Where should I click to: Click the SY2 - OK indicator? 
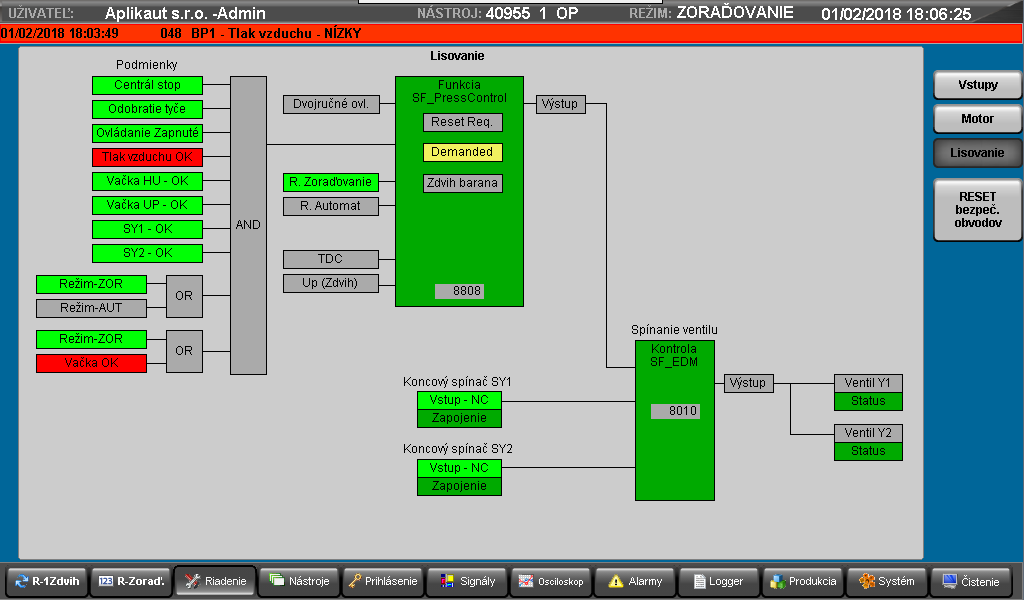coord(148,253)
